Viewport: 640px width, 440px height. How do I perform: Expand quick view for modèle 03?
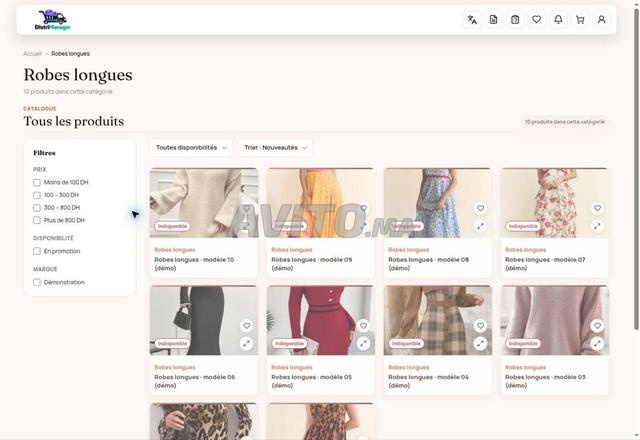click(597, 343)
